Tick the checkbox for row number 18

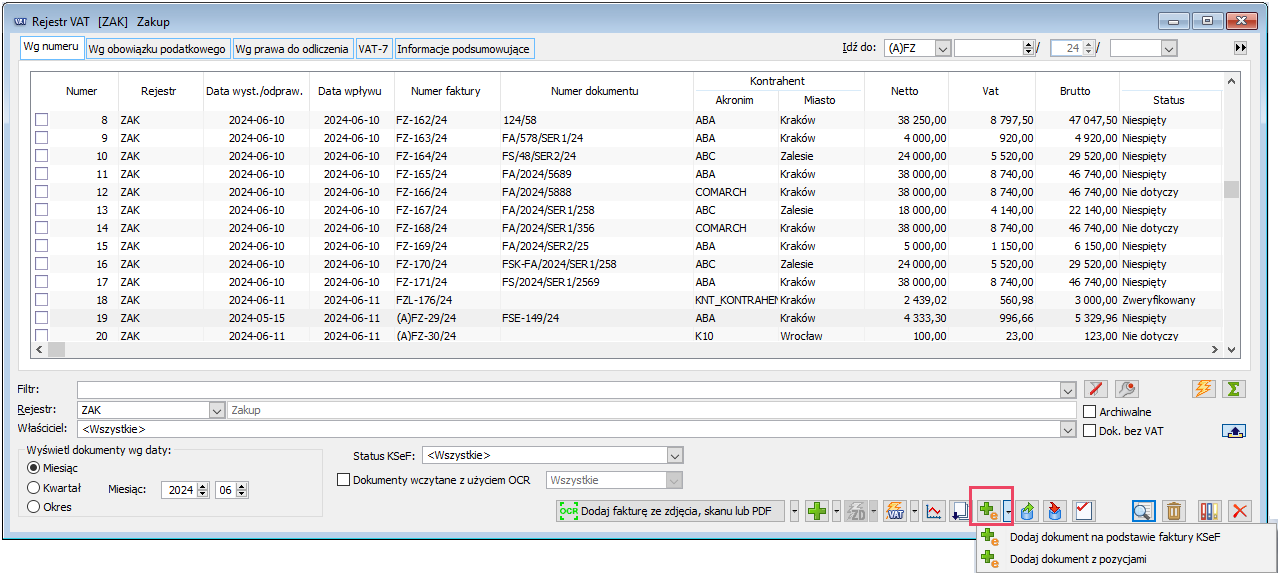coord(42,300)
